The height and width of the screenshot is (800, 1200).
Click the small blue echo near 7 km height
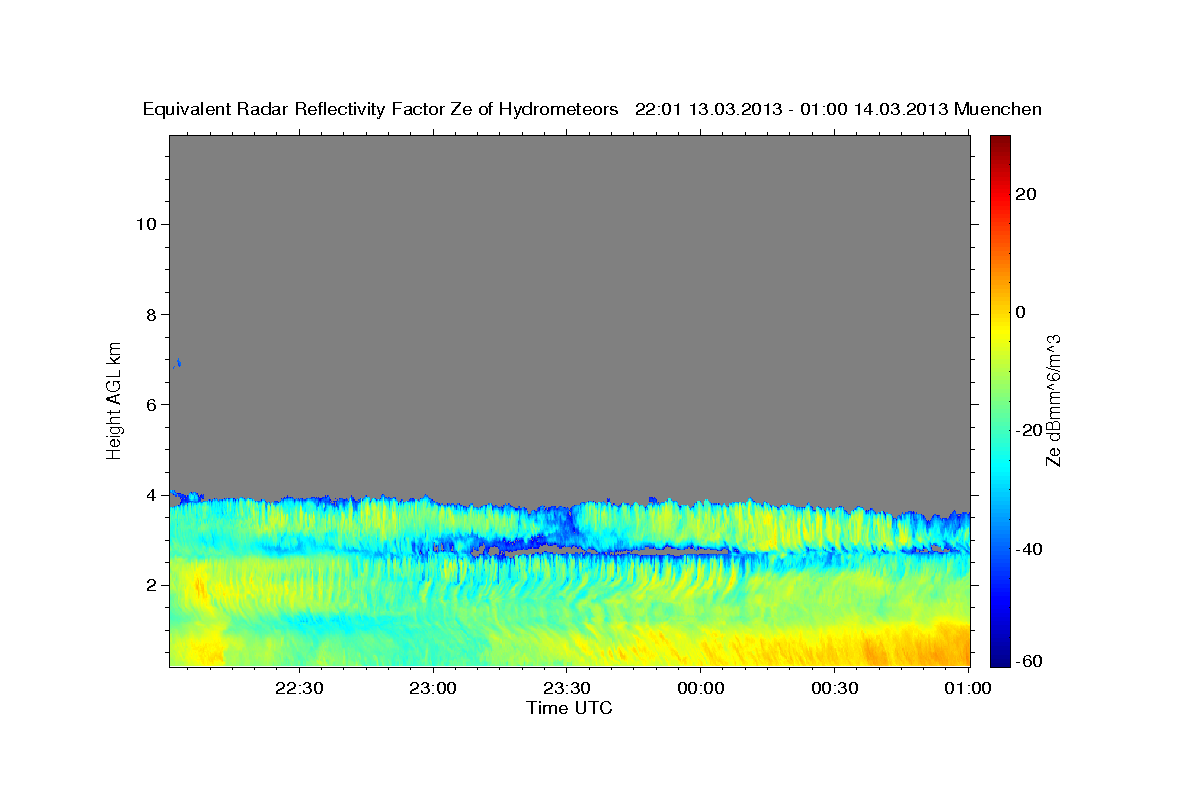click(x=177, y=363)
